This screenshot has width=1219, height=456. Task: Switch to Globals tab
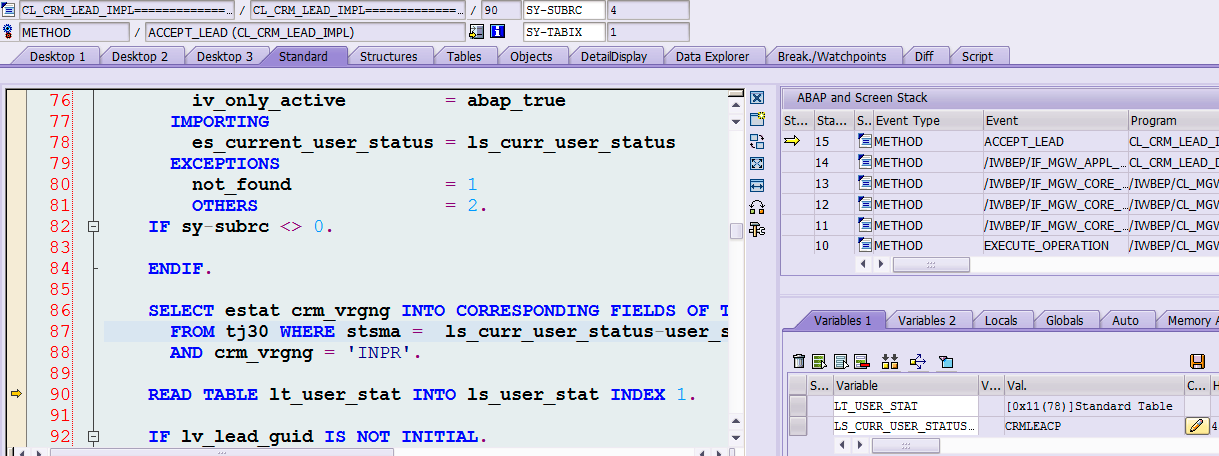click(x=1065, y=320)
